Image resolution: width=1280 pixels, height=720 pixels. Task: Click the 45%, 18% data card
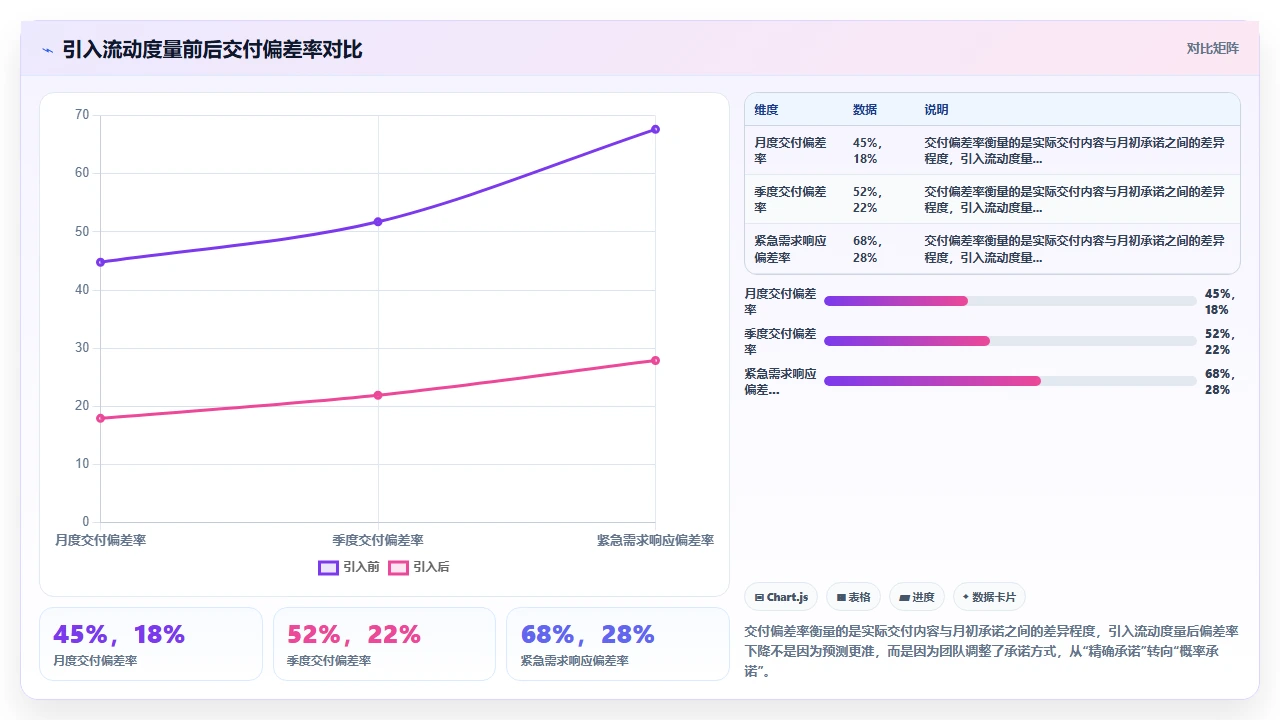(x=151, y=644)
